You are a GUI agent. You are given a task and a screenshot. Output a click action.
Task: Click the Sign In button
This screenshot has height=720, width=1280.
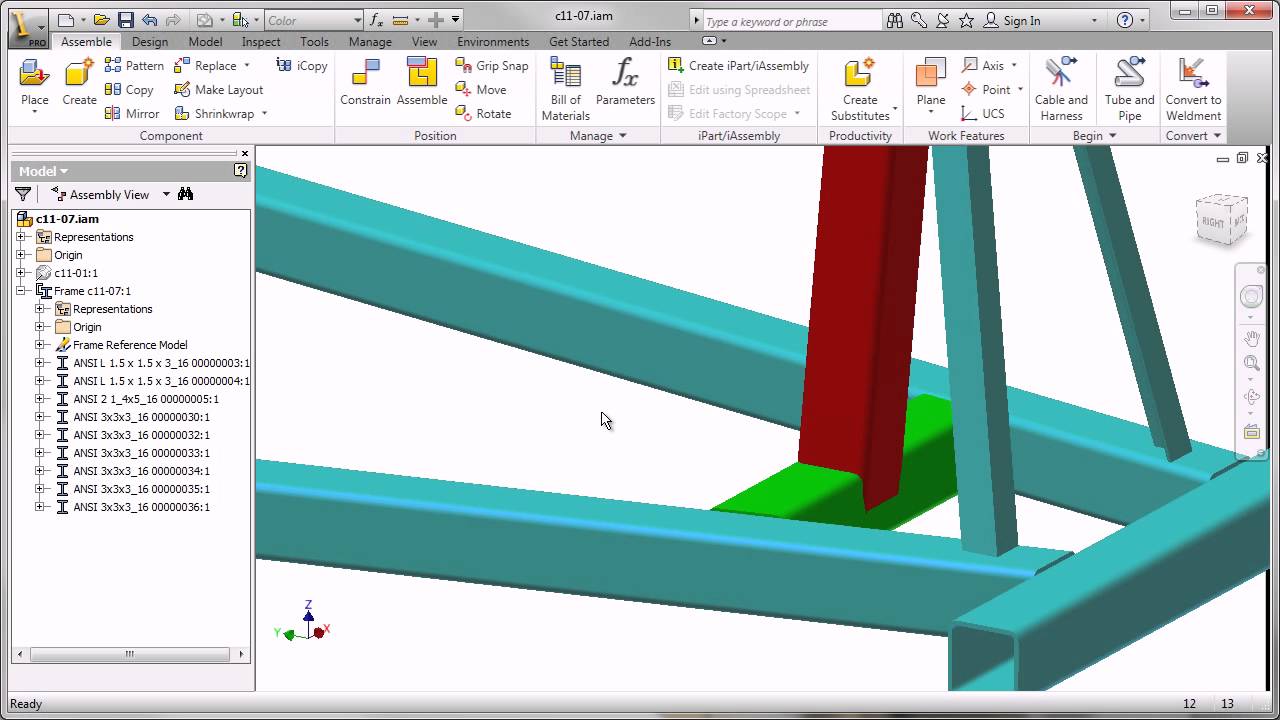point(1012,20)
